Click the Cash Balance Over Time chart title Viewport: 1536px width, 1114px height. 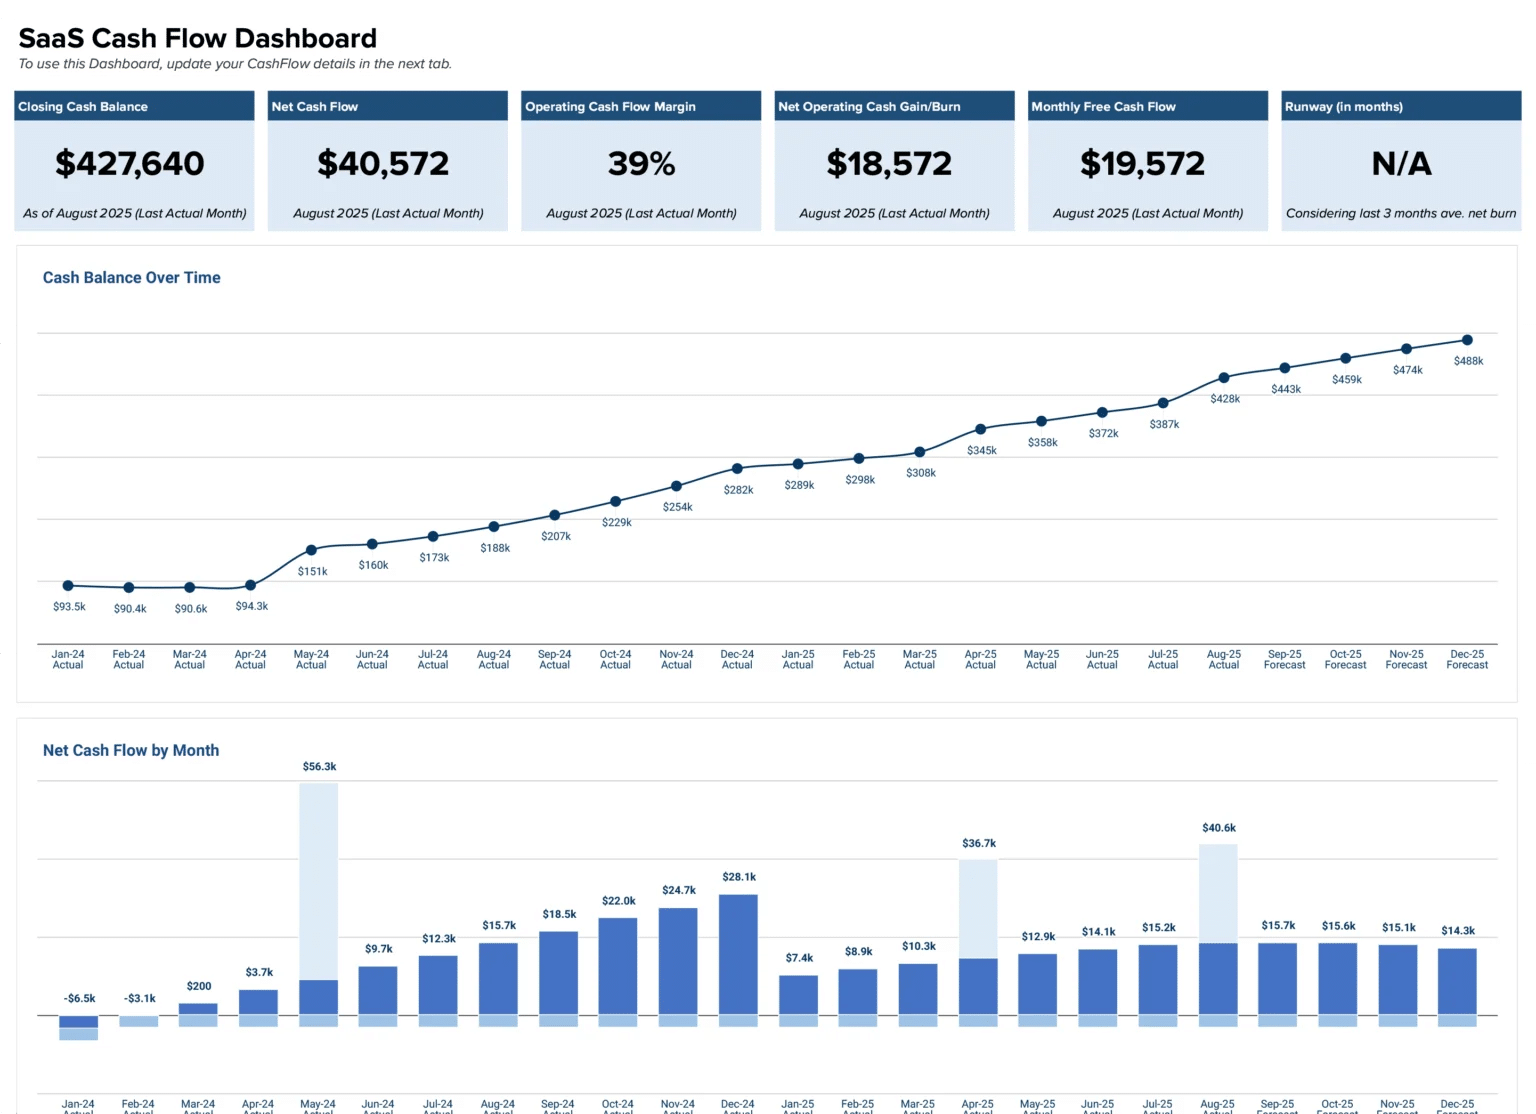(x=131, y=278)
